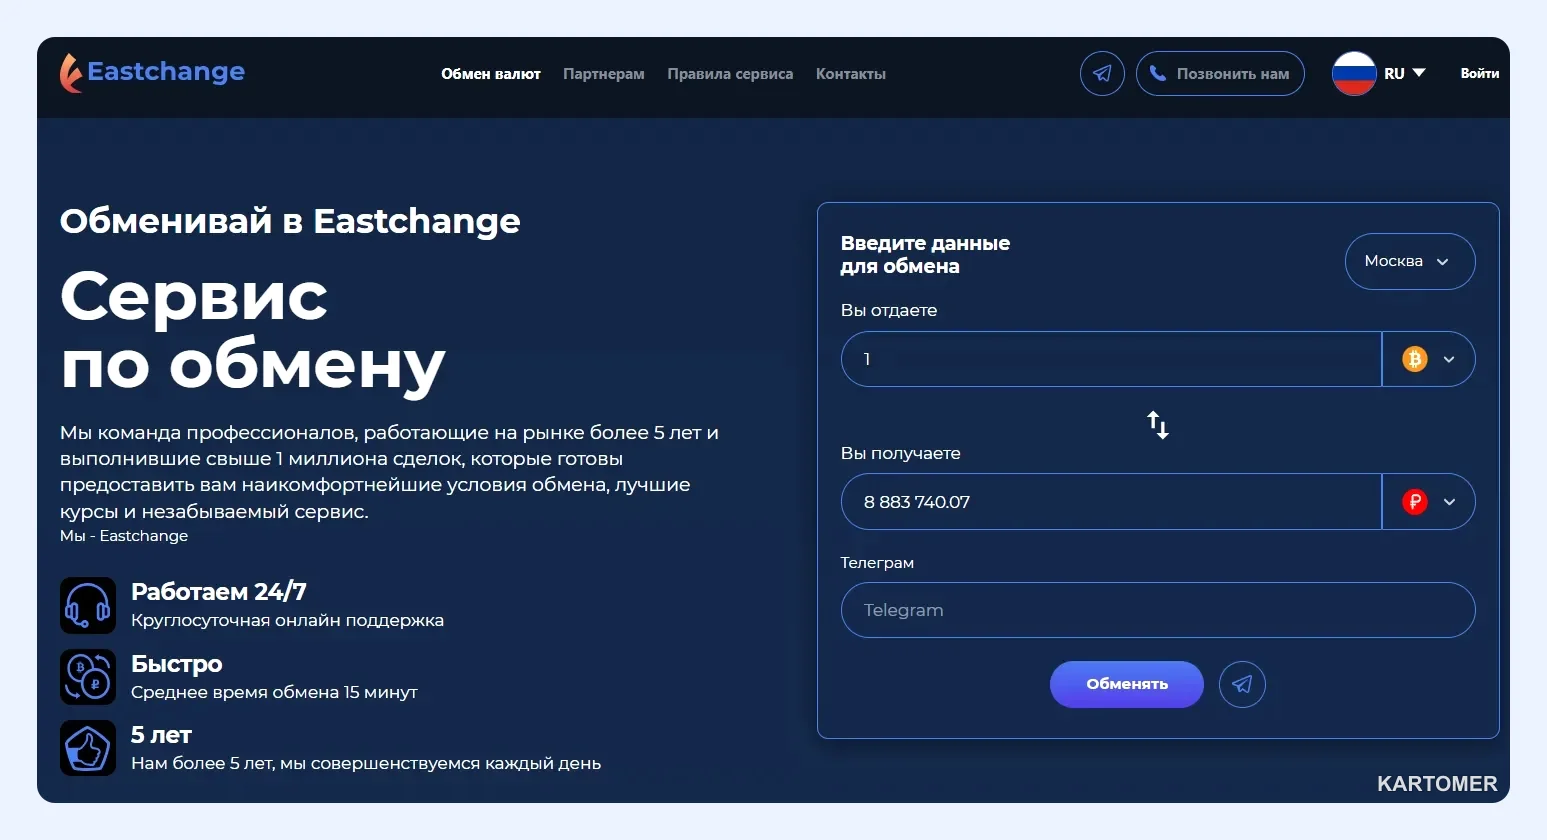Swap currencies with the up-down arrows icon
The image size is (1547, 840).
click(x=1158, y=425)
